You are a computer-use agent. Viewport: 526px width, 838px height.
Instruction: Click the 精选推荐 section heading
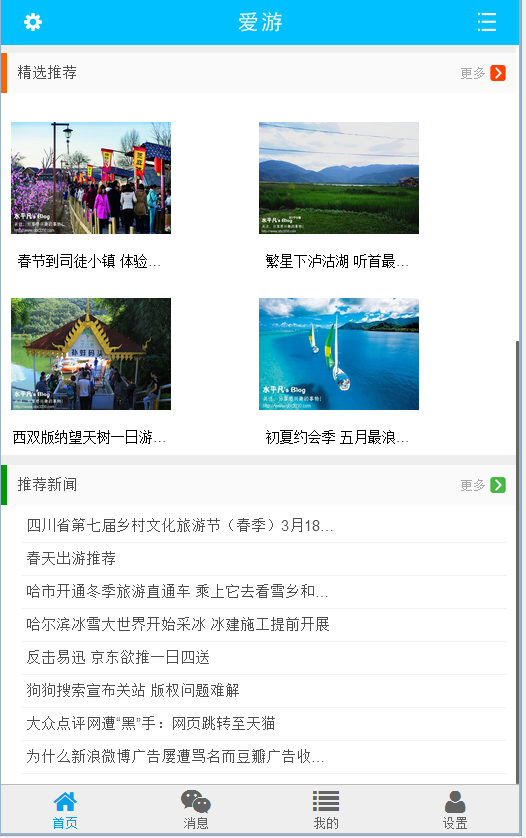coord(47,73)
